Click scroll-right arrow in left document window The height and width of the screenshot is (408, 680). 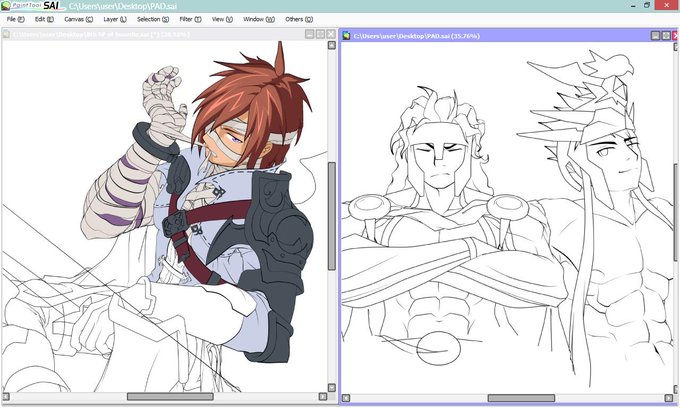coord(323,397)
